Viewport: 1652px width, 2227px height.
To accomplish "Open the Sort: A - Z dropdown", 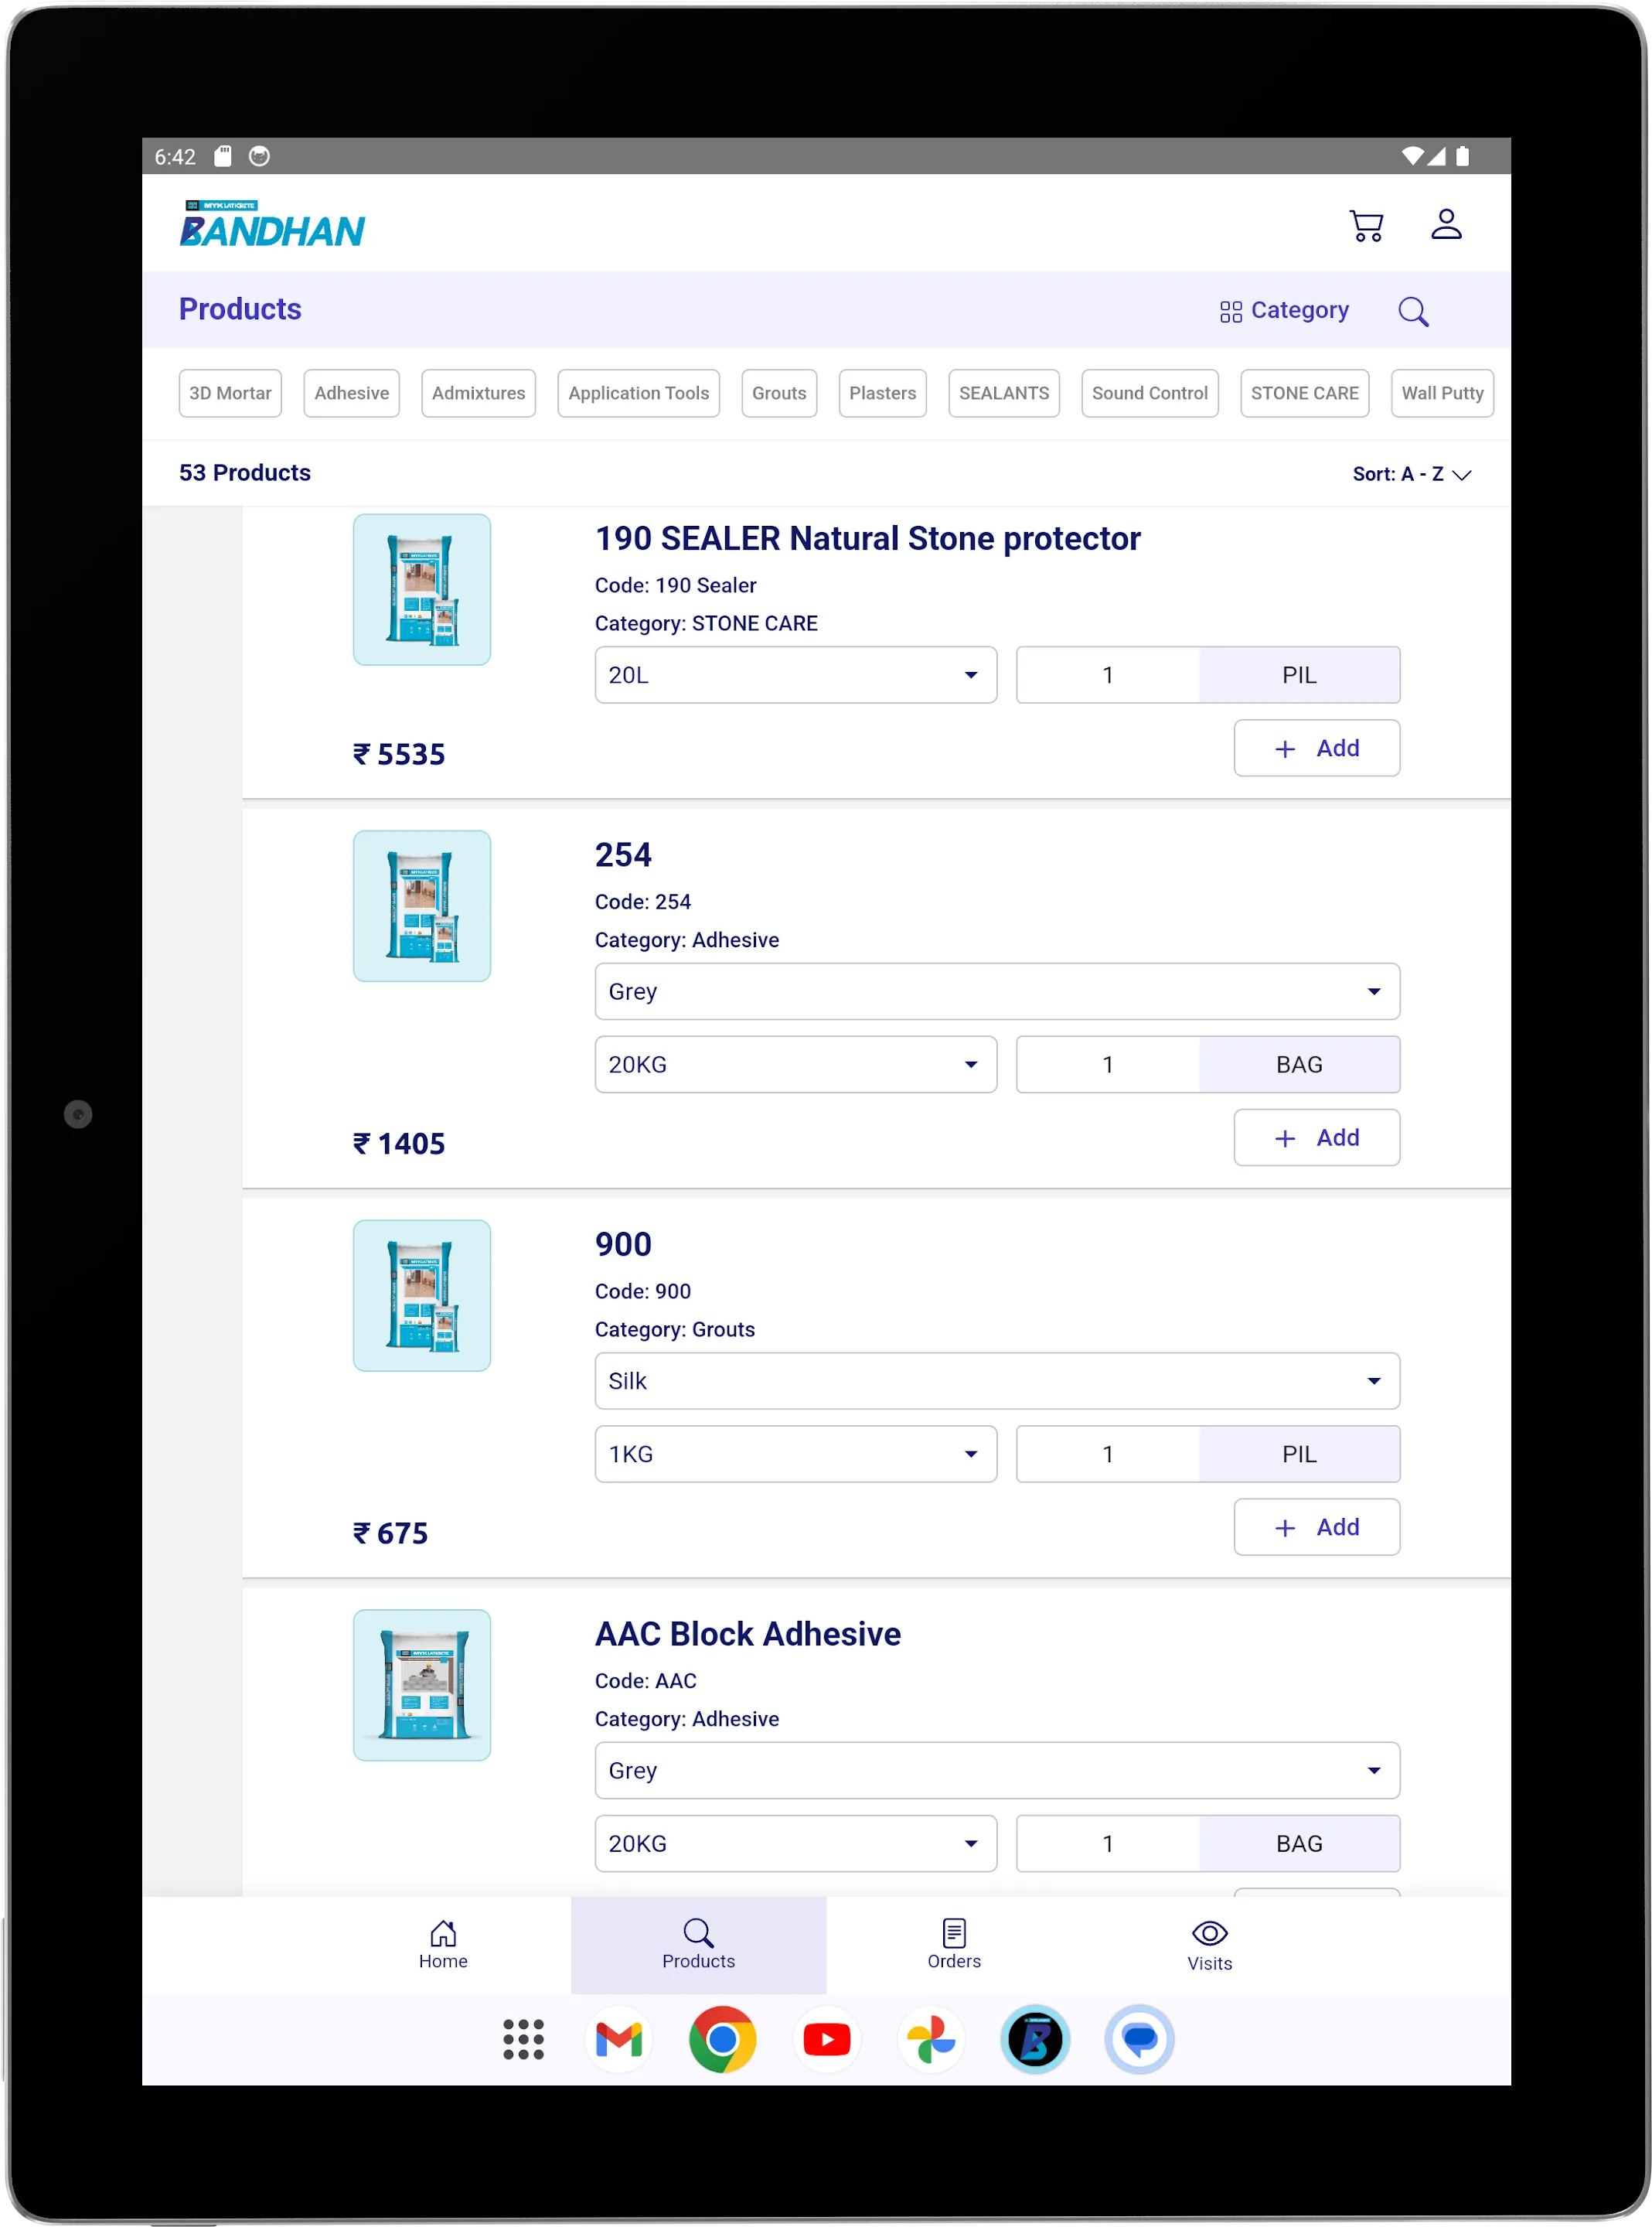I will click(1411, 474).
